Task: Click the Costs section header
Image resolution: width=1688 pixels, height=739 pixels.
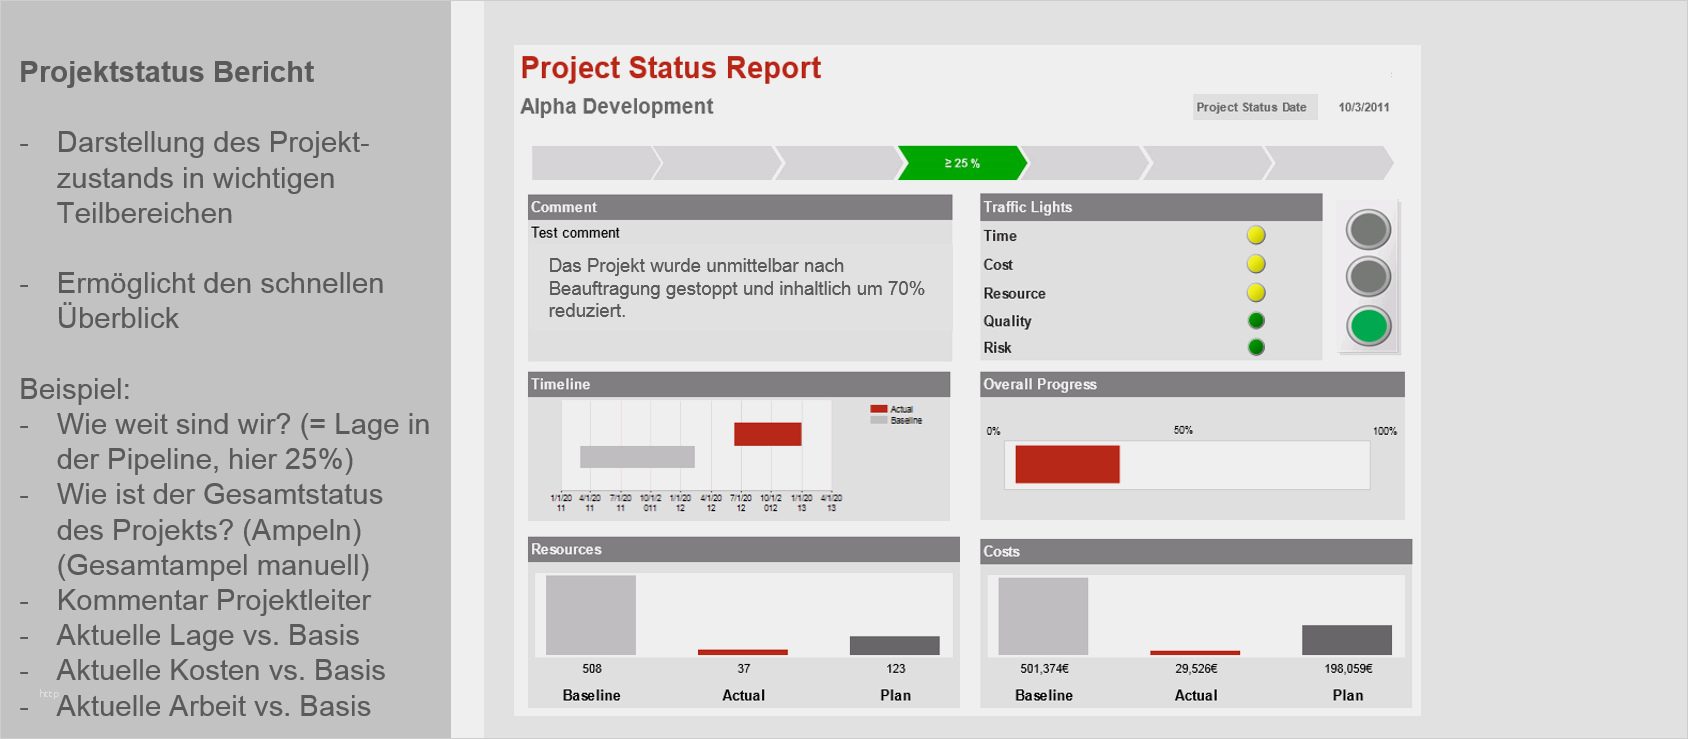Action: pos(1196,551)
